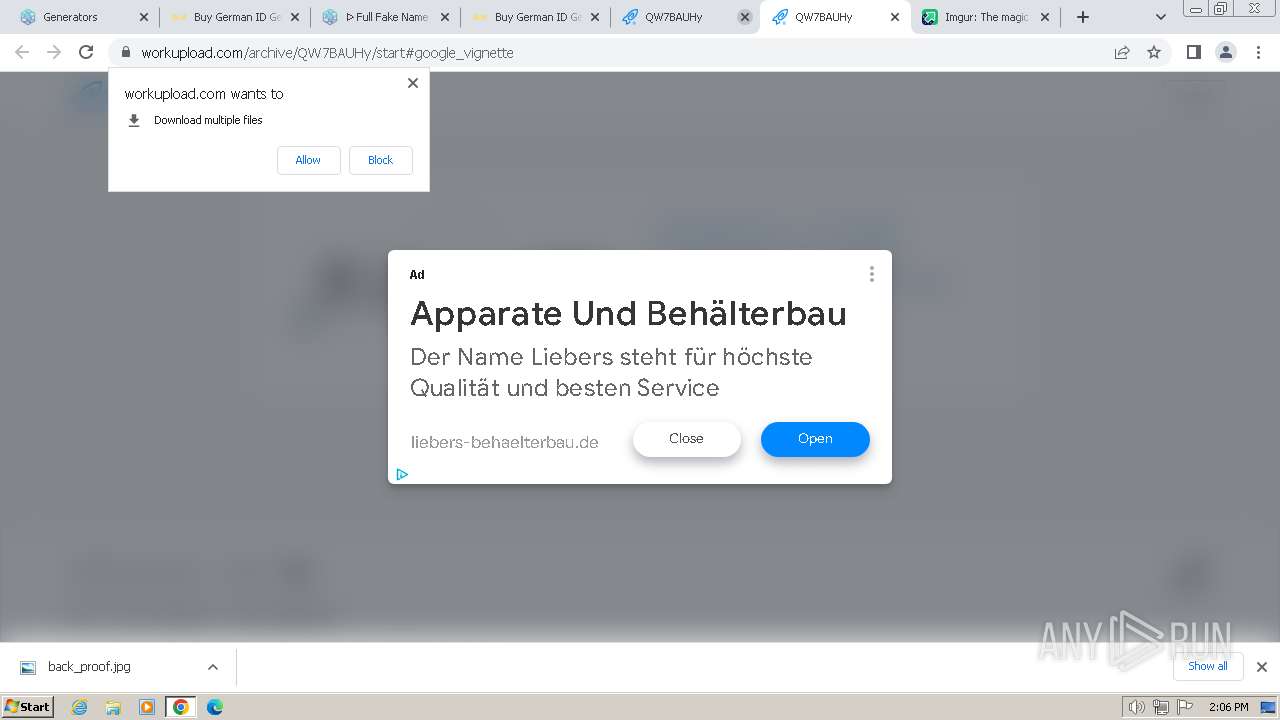The image size is (1280, 720).
Task: Go forward to next page
Action: [54, 52]
